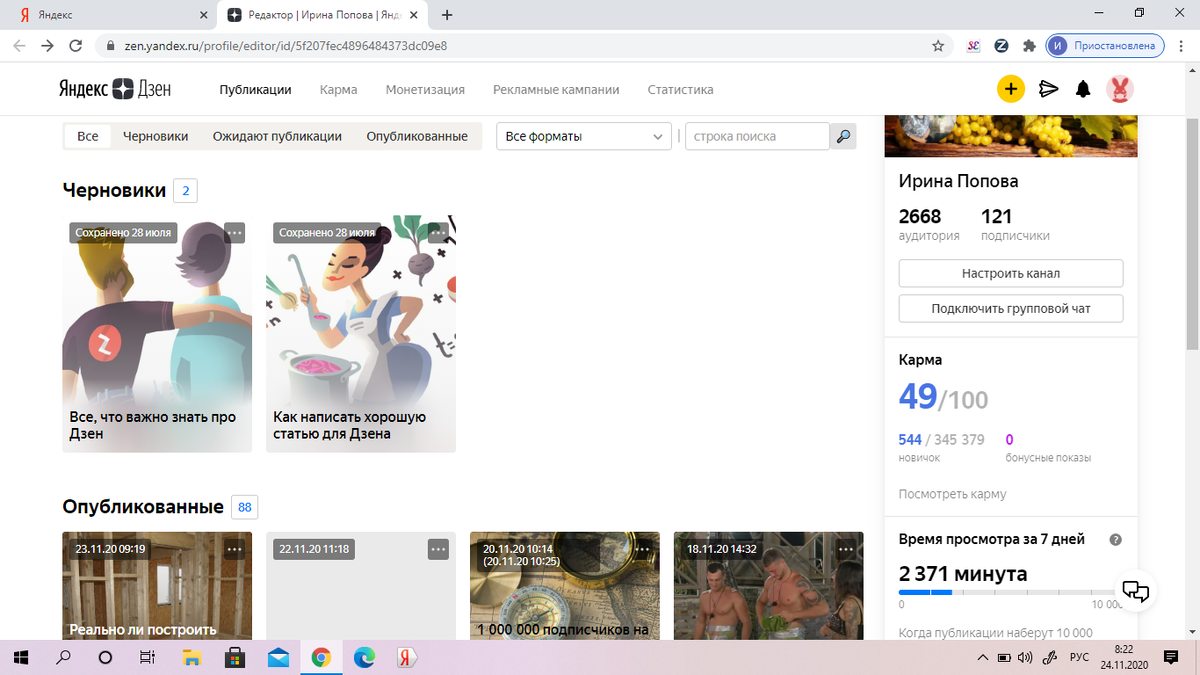The image size is (1200, 675).
Task: Click into the 'строка поиска' search field
Action: (757, 136)
